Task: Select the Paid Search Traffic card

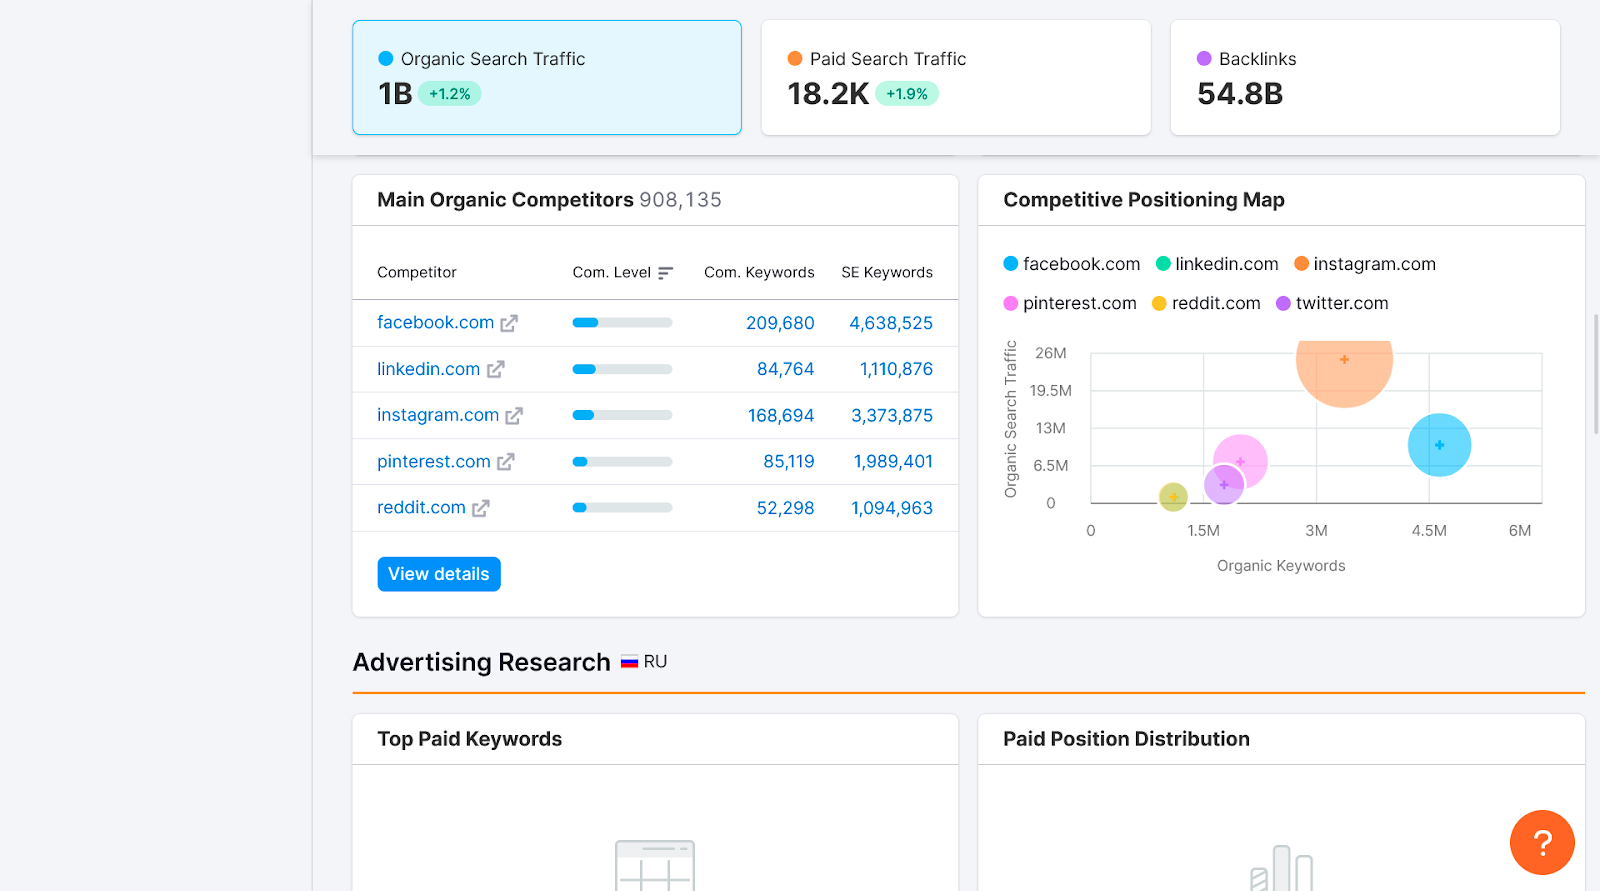Action: [956, 77]
